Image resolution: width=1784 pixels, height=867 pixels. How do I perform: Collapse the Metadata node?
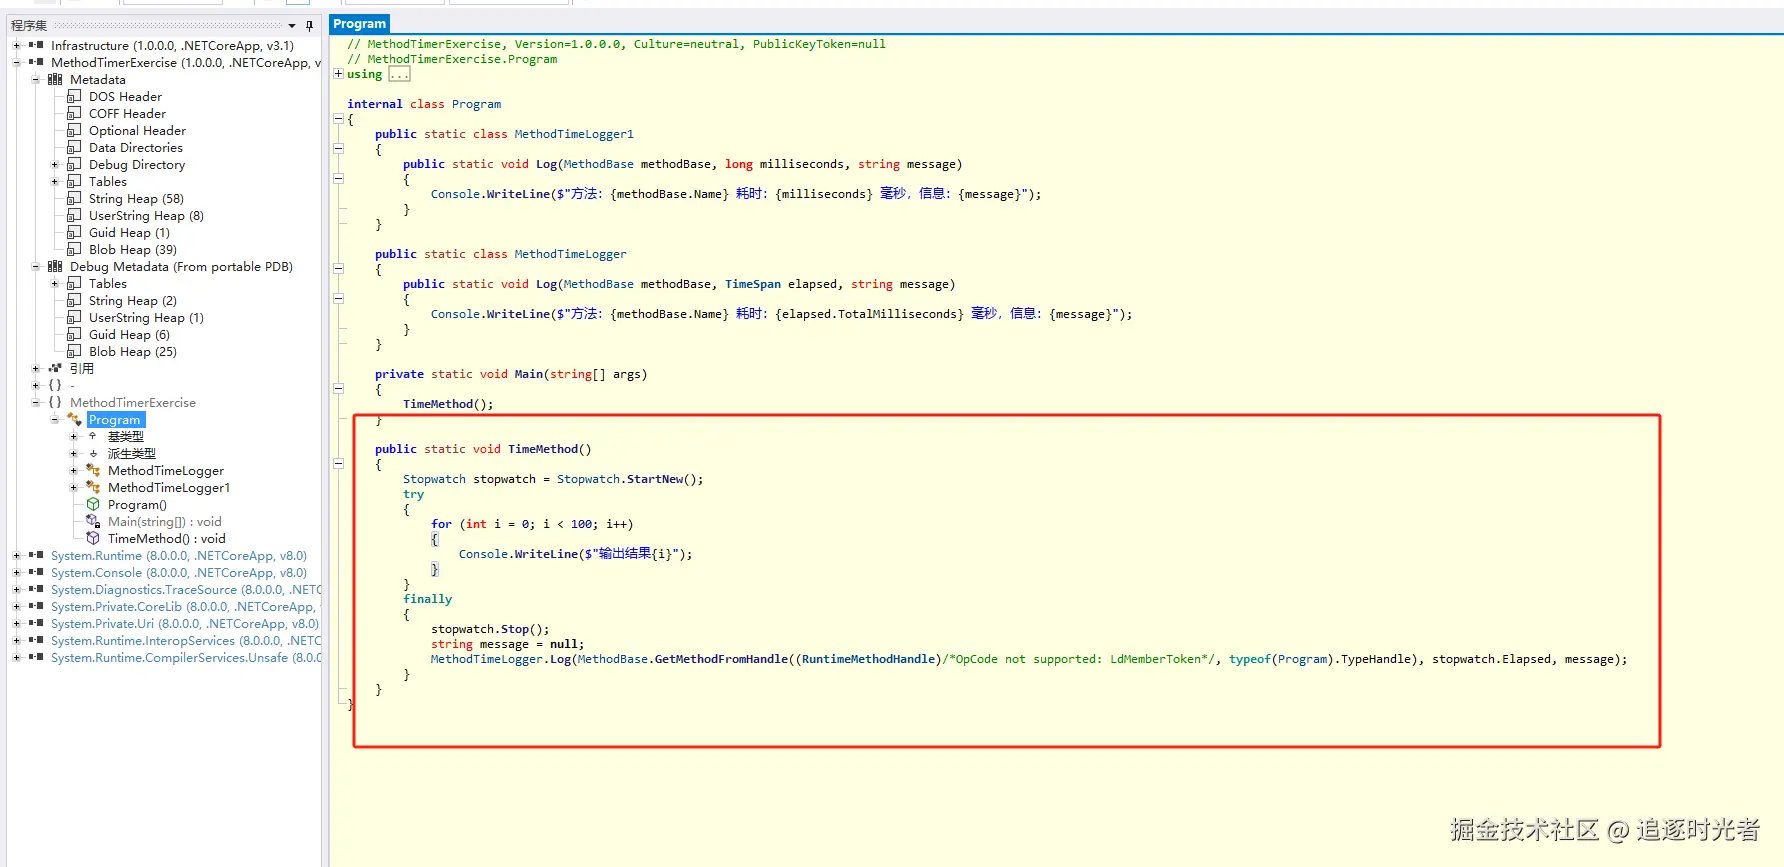coord(35,79)
